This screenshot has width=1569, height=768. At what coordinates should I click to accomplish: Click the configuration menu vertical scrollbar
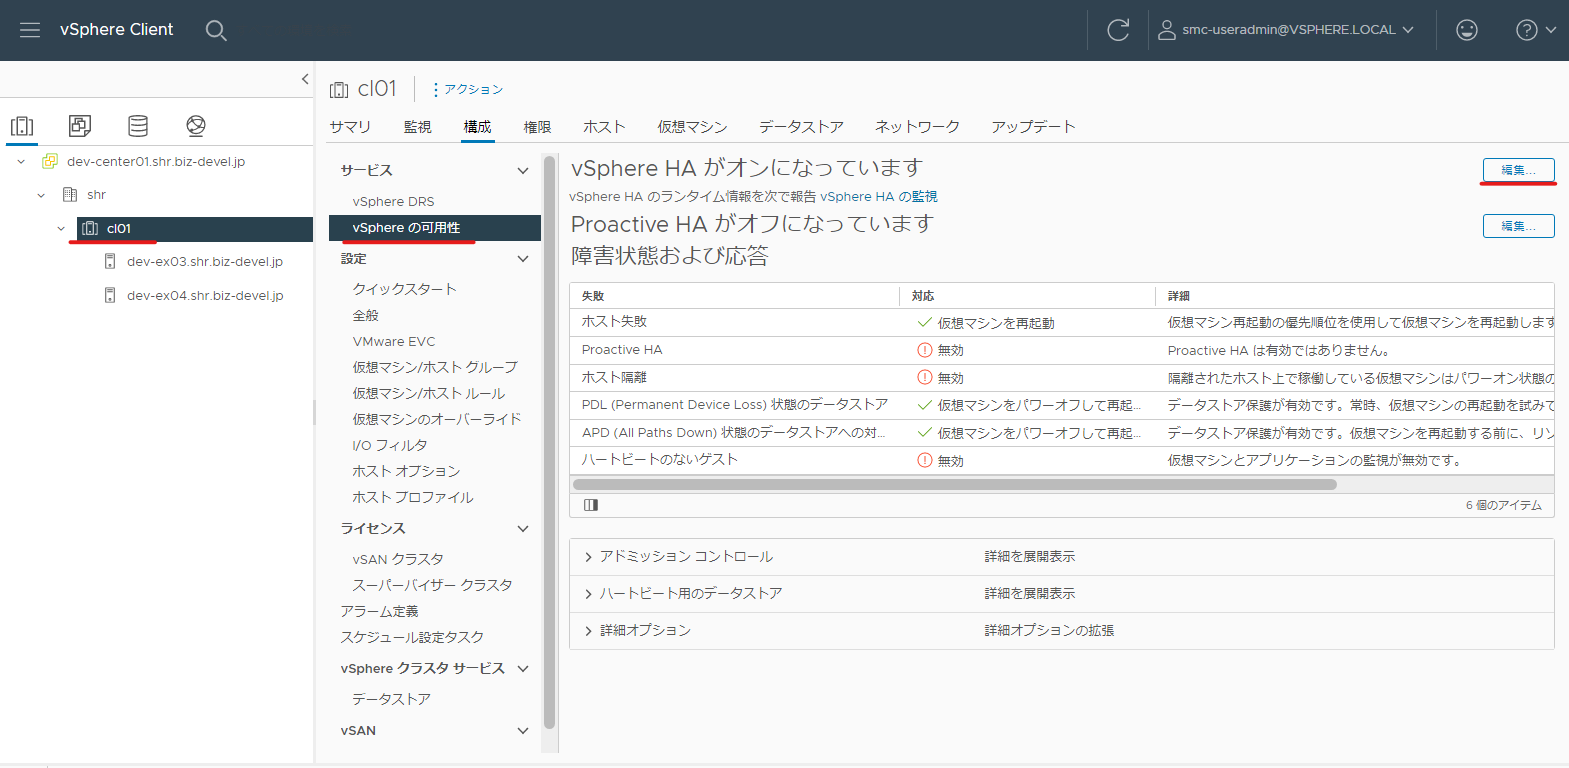pos(549,442)
